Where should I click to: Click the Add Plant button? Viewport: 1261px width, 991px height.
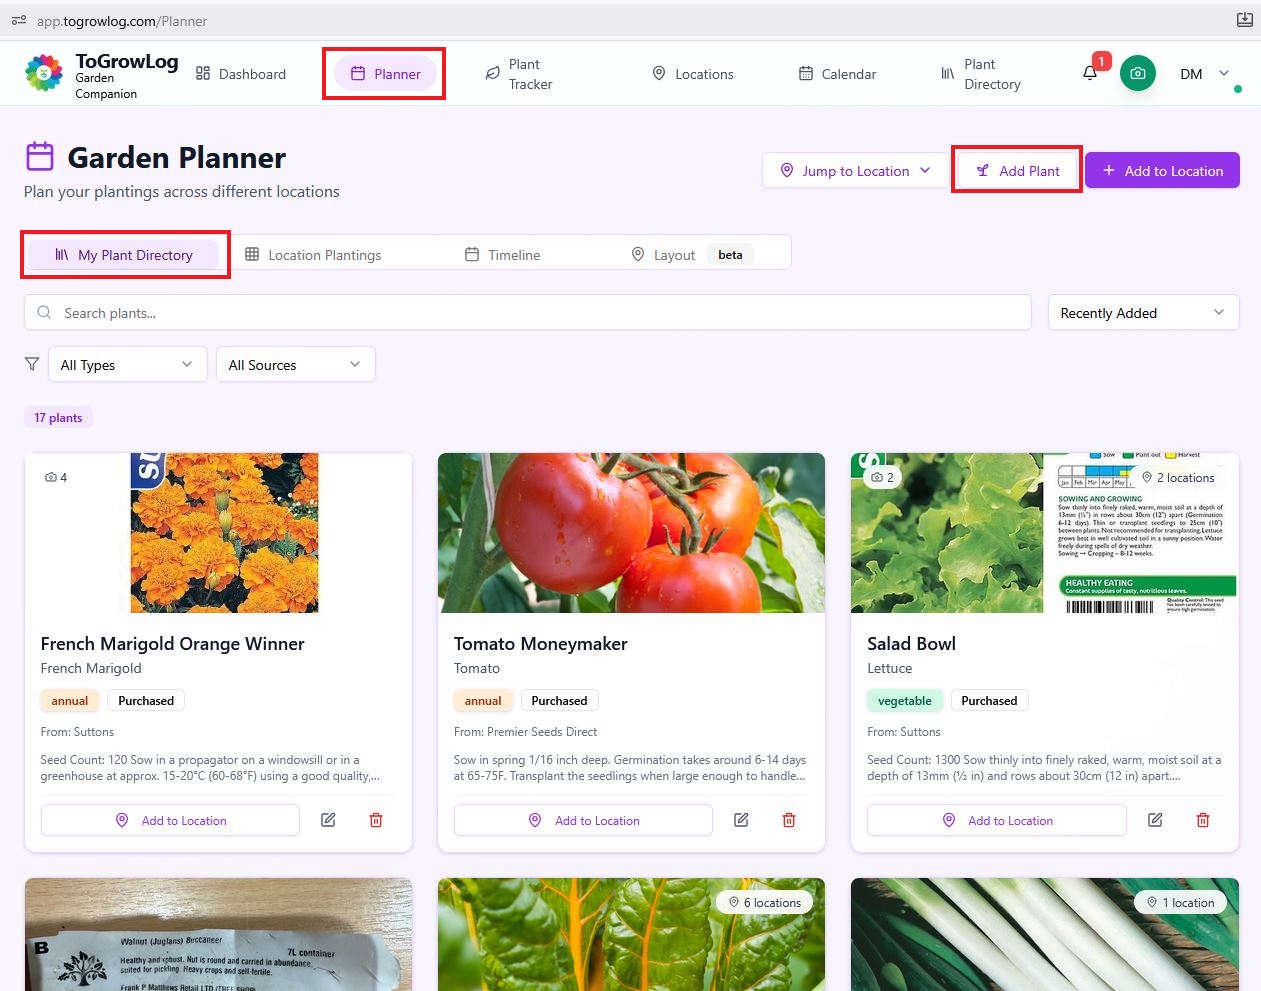[1016, 170]
